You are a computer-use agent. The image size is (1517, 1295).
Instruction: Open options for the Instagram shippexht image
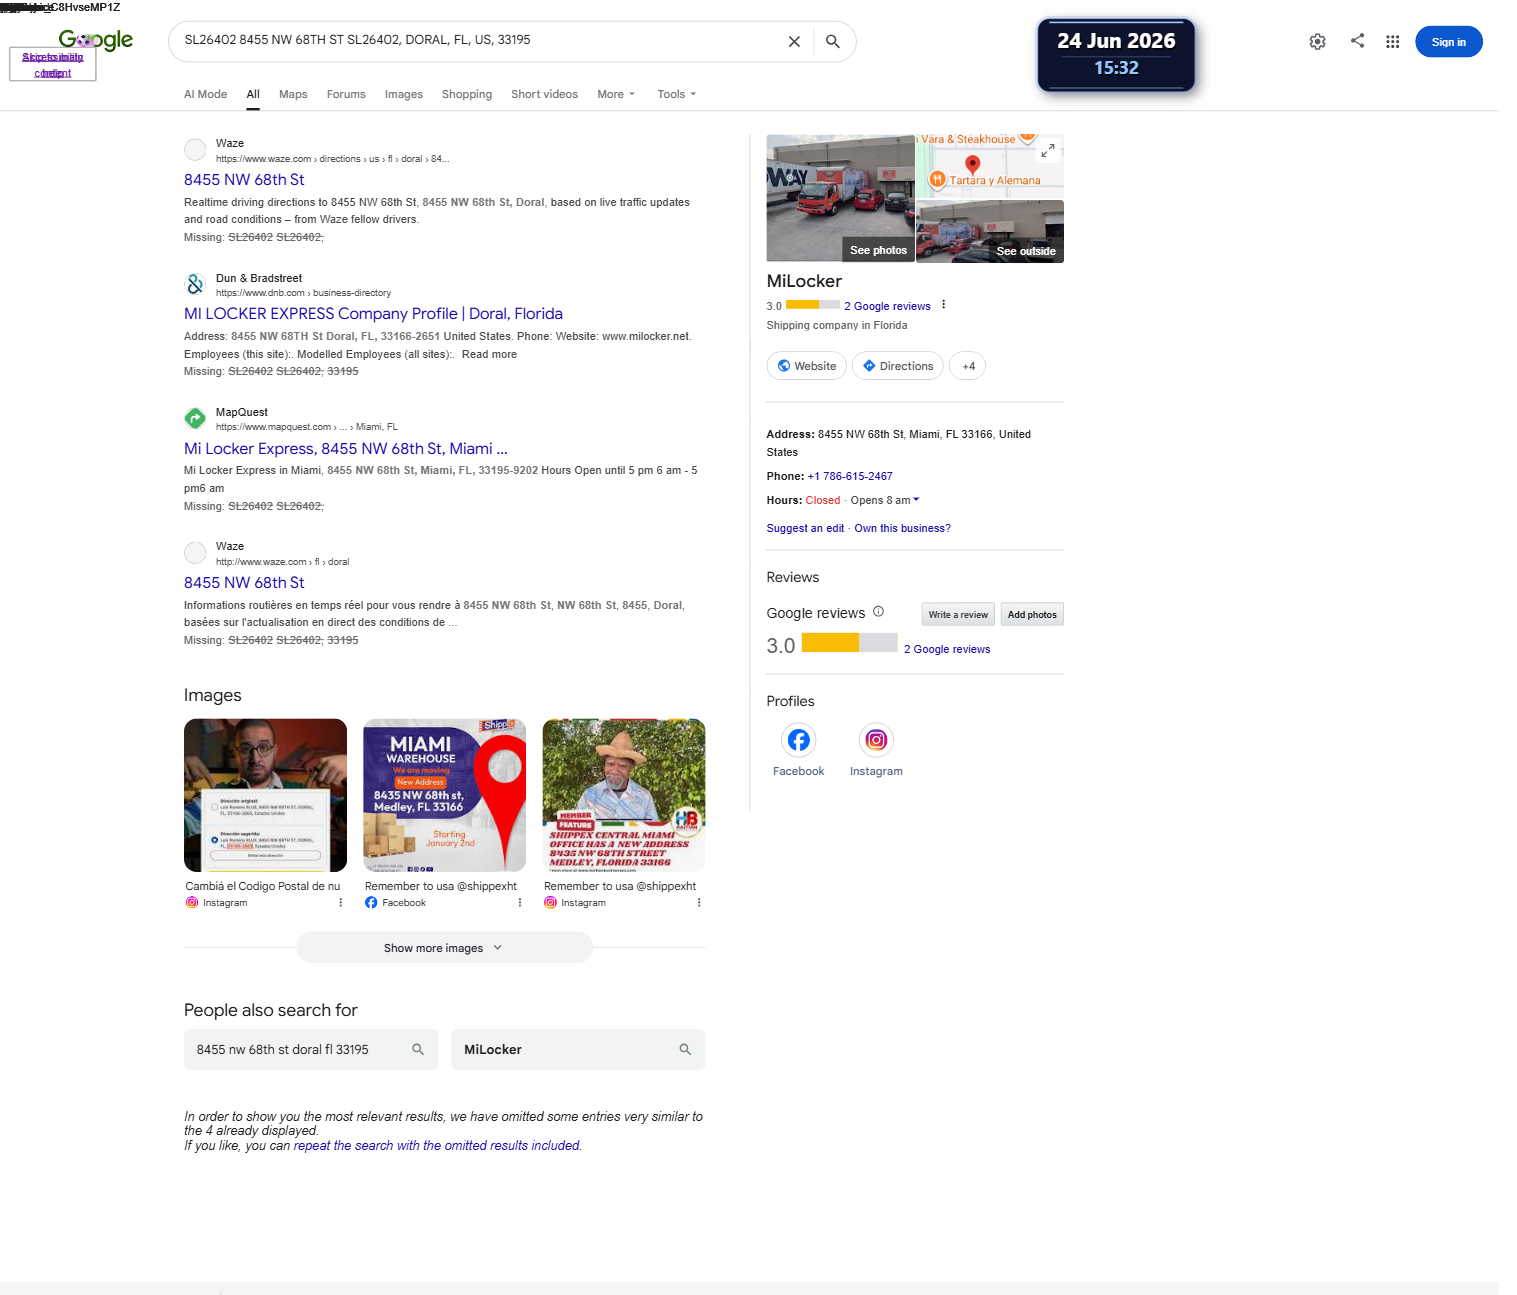tap(699, 902)
